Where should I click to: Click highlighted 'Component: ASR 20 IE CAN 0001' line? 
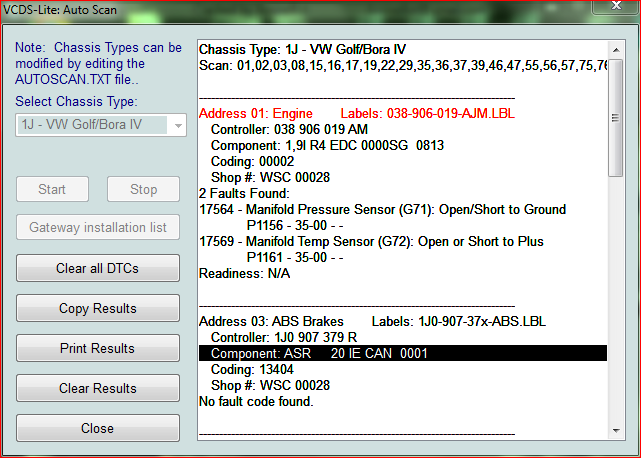click(403, 353)
